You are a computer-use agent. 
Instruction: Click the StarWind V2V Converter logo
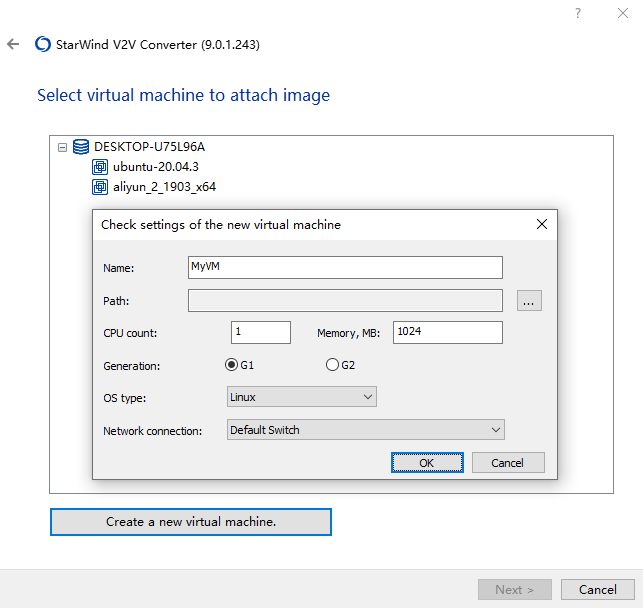click(x=43, y=44)
